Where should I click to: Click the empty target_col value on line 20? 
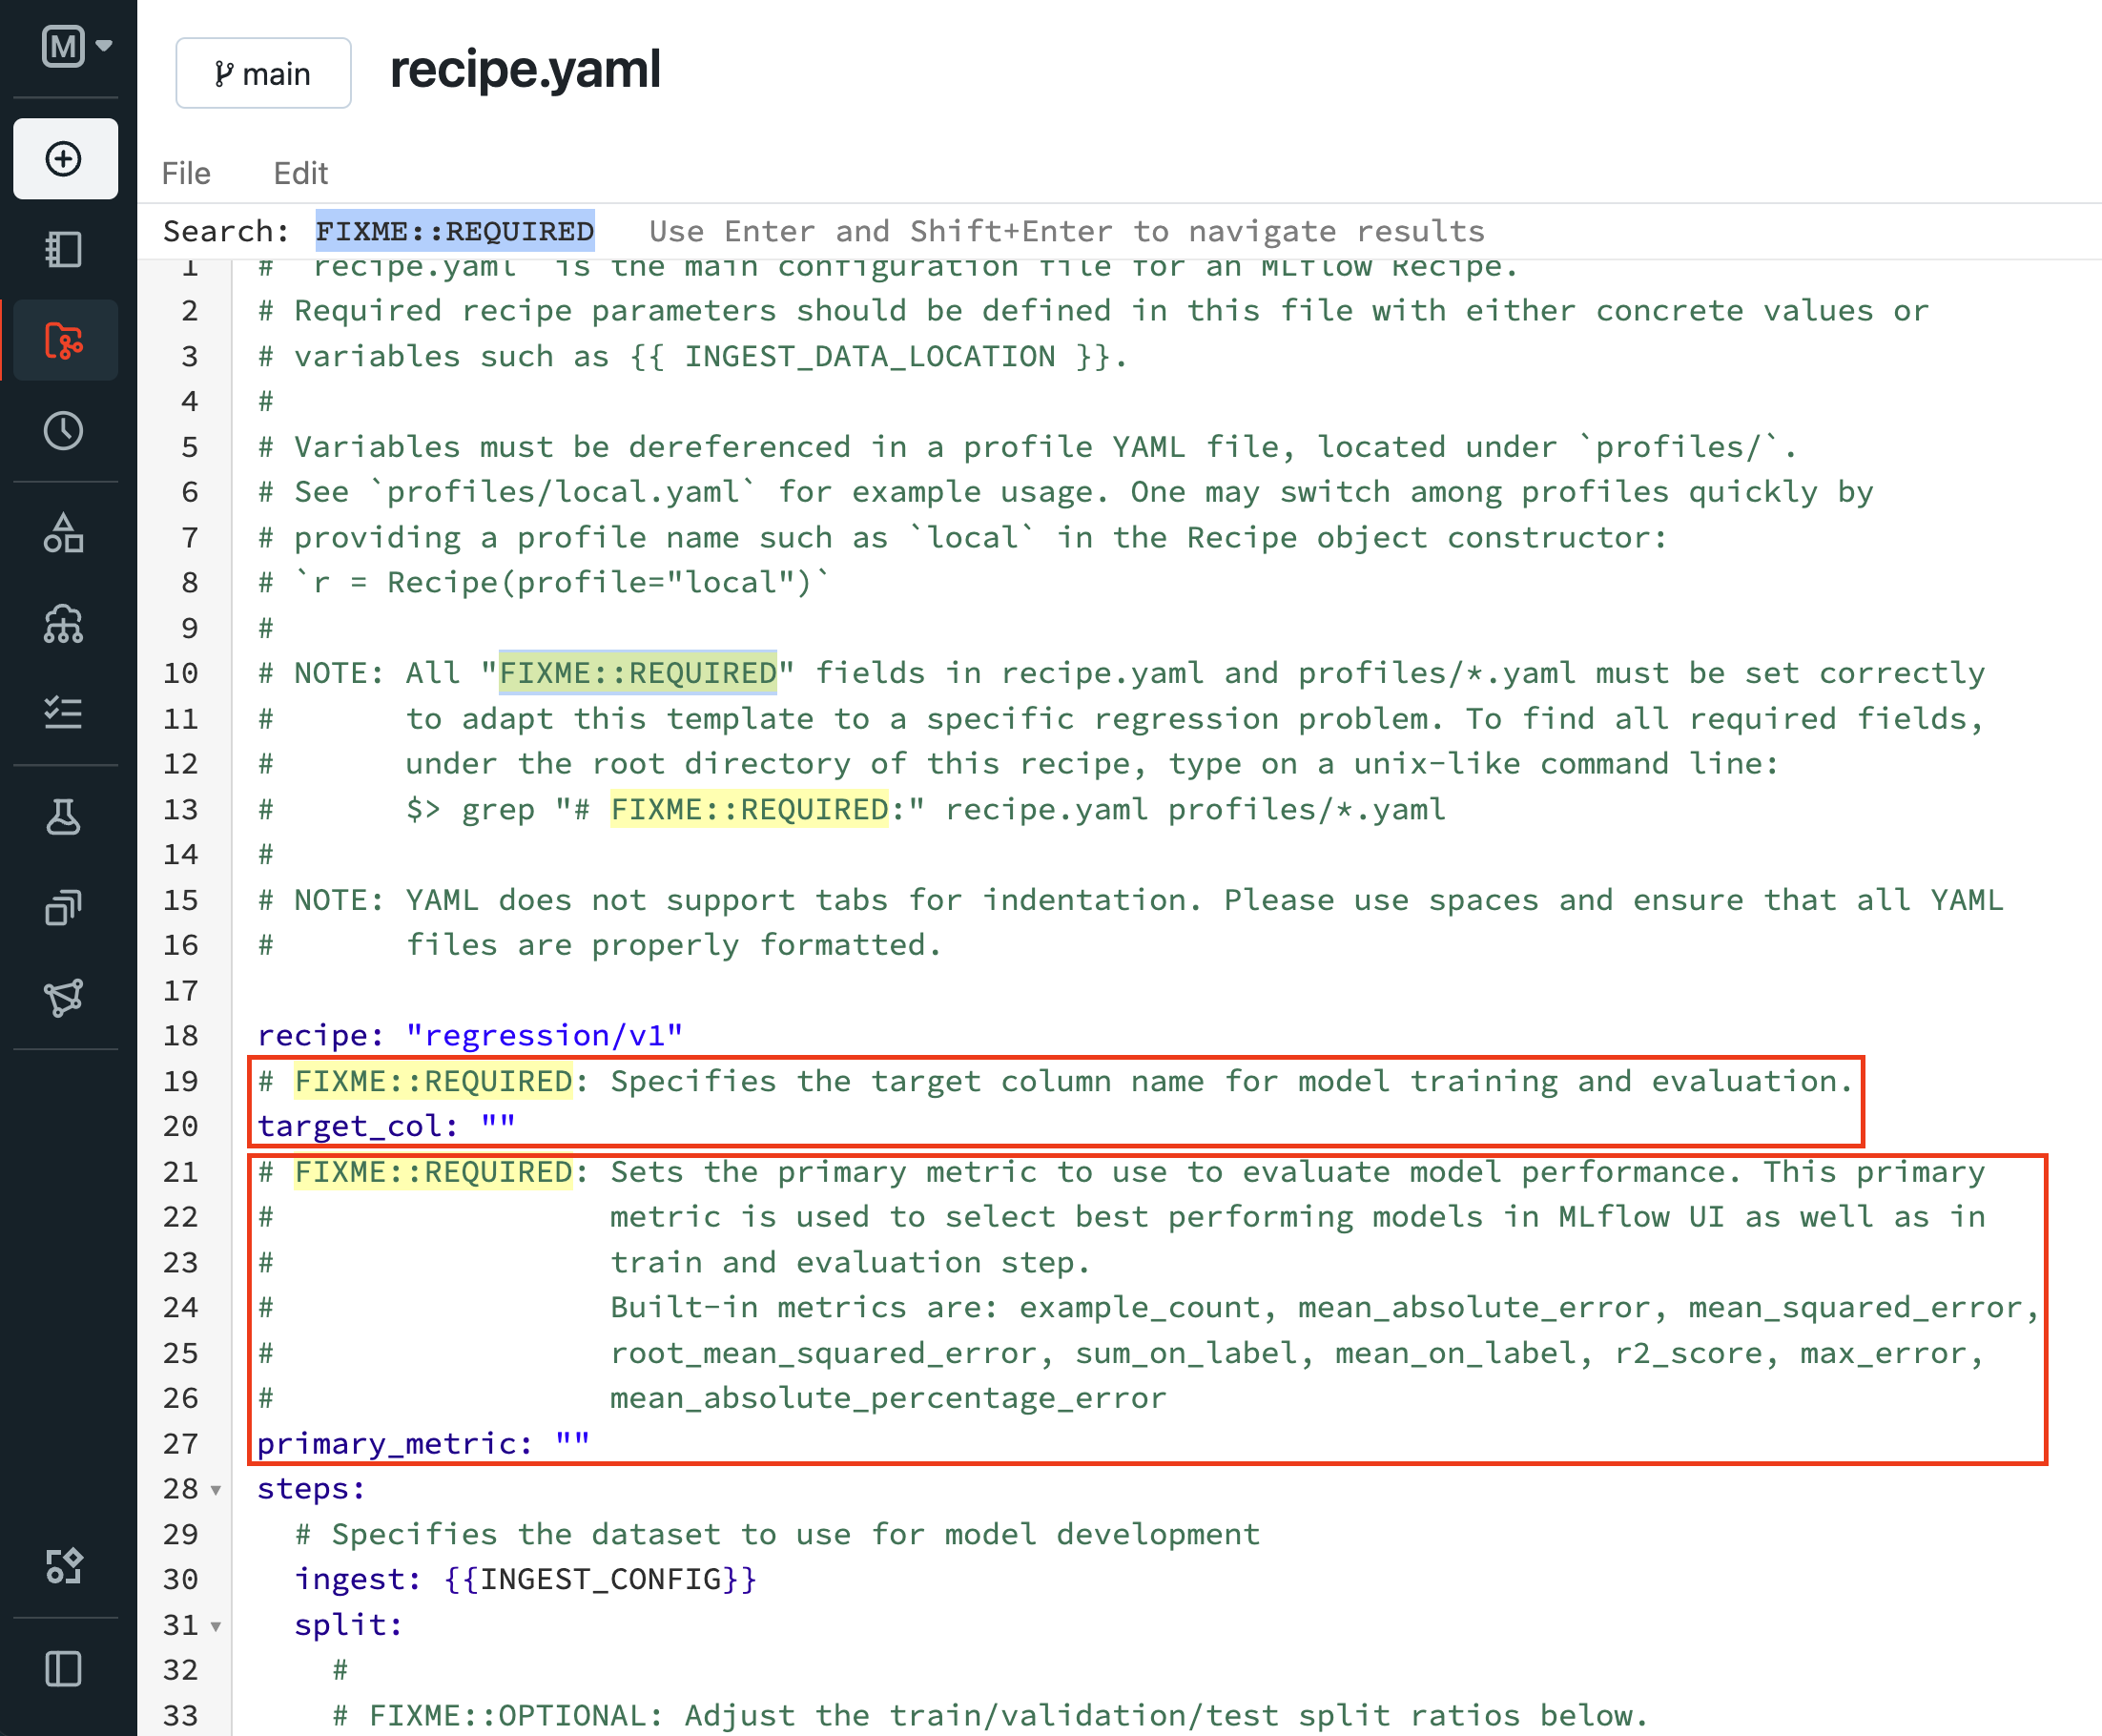(x=498, y=1126)
